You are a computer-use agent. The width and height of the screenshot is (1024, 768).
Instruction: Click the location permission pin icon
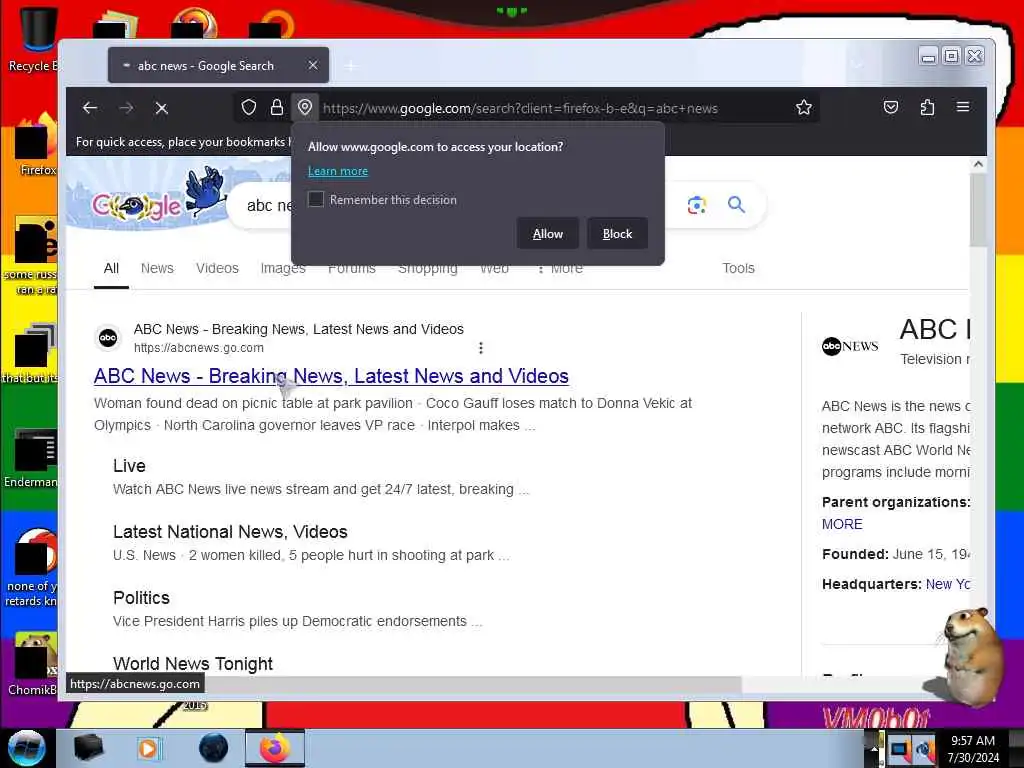(305, 107)
